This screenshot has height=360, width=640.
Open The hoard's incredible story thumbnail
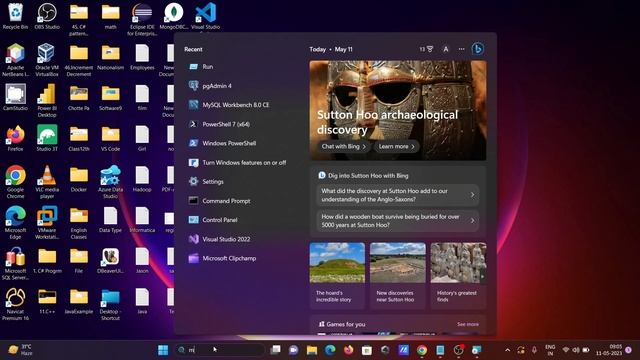pos(337,276)
